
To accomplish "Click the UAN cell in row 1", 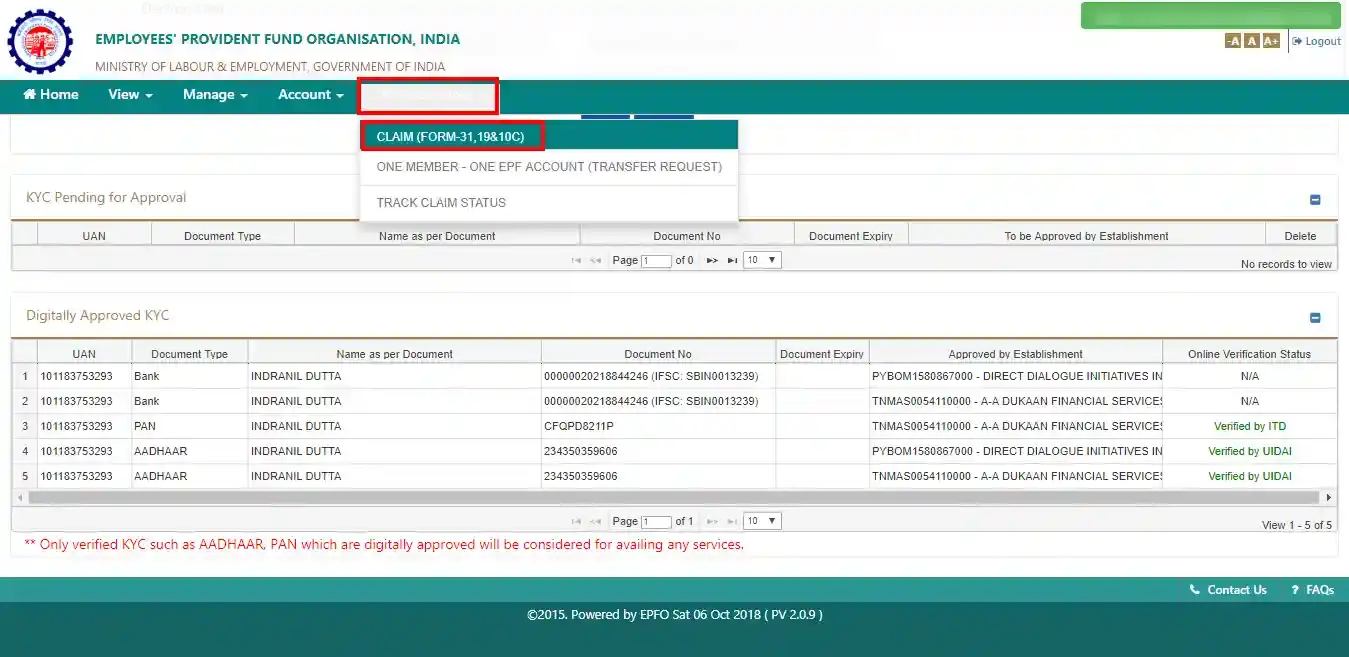I will pos(84,376).
